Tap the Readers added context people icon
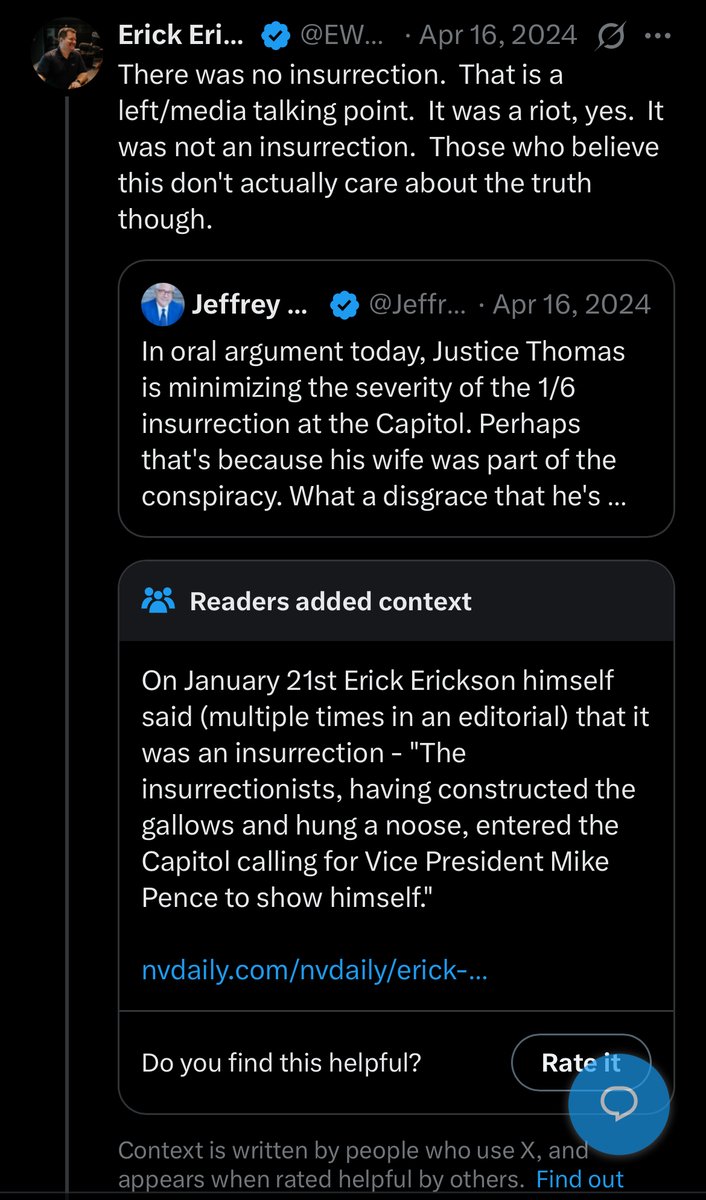Screen dimensions: 706x1200 pos(158,600)
